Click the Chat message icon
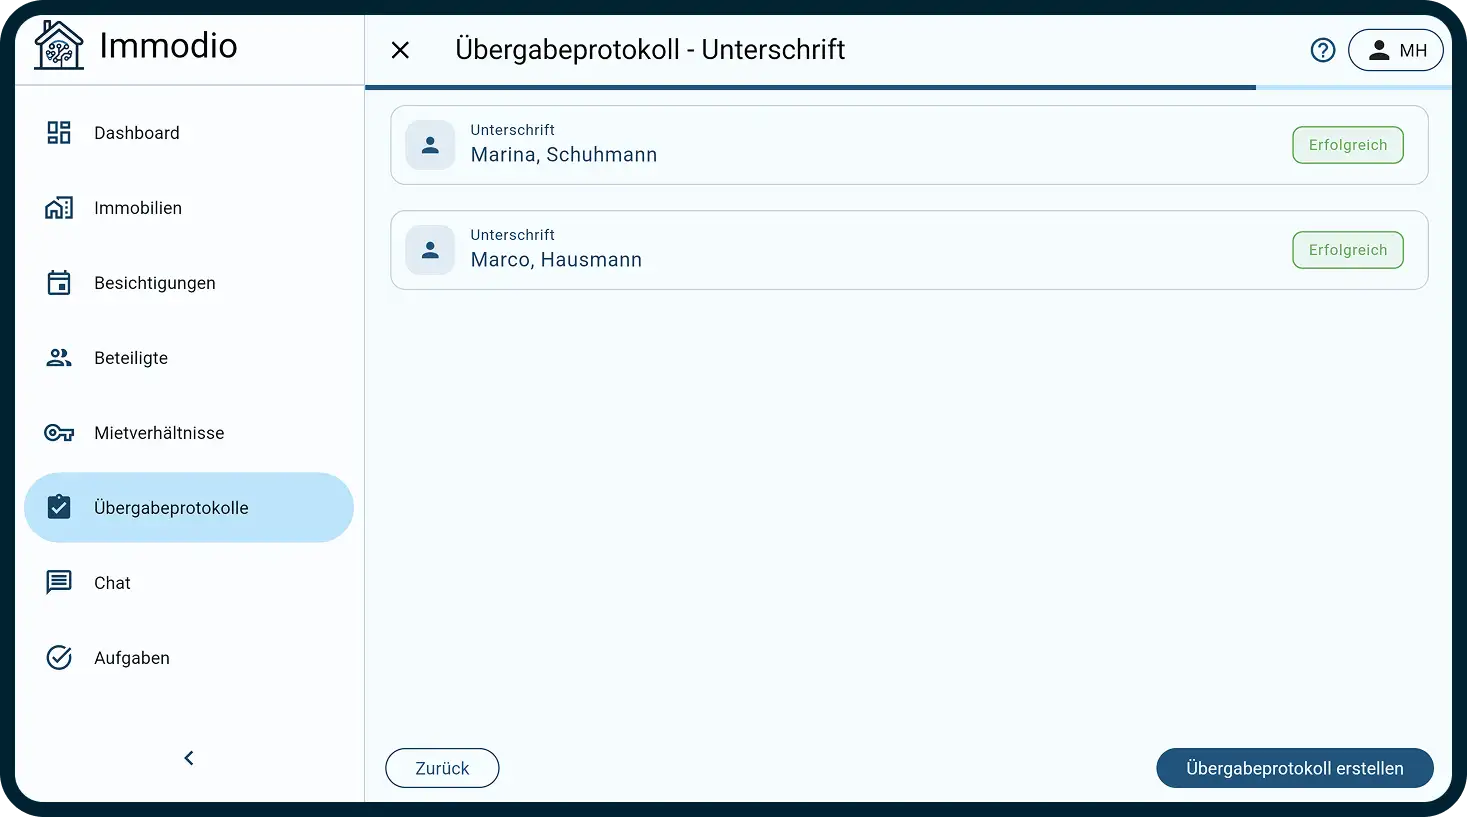Viewport: 1467px width, 817px height. click(59, 582)
